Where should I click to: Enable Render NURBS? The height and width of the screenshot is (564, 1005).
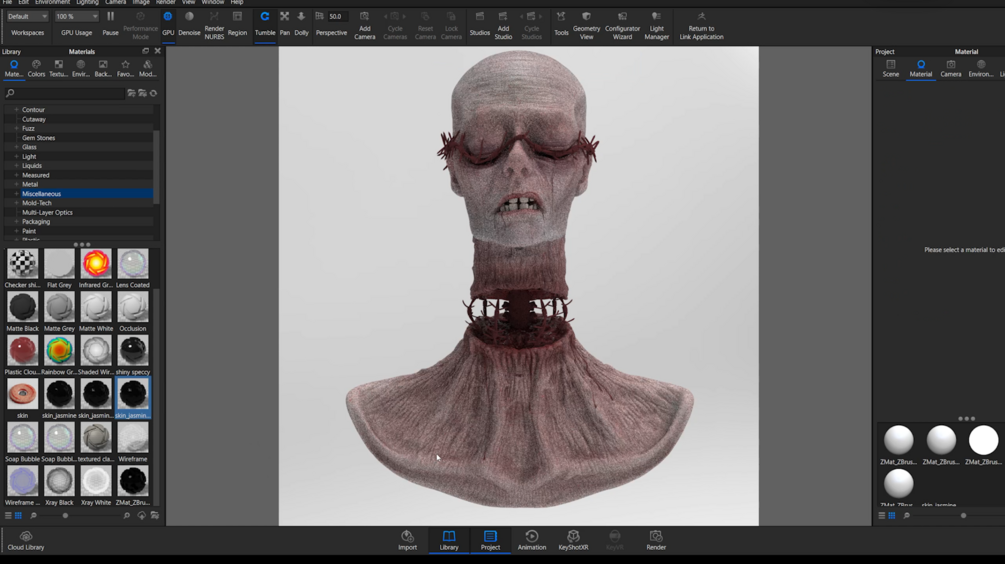pyautogui.click(x=214, y=26)
